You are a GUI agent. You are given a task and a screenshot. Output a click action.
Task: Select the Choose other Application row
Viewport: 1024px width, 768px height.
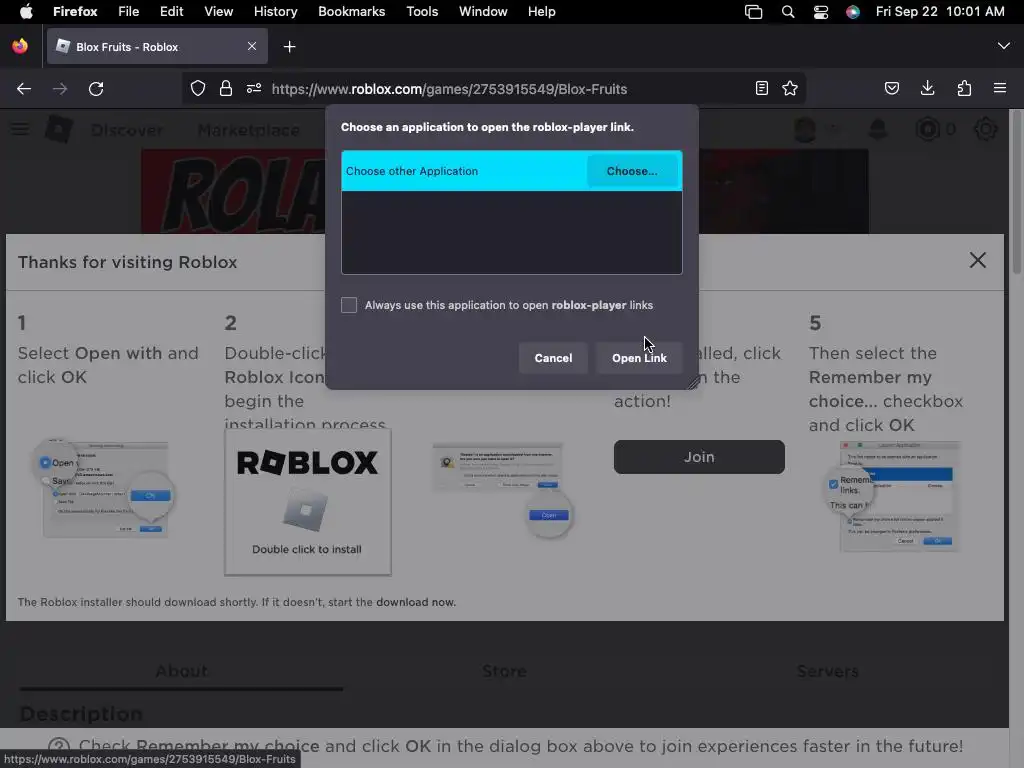pyautogui.click(x=511, y=171)
